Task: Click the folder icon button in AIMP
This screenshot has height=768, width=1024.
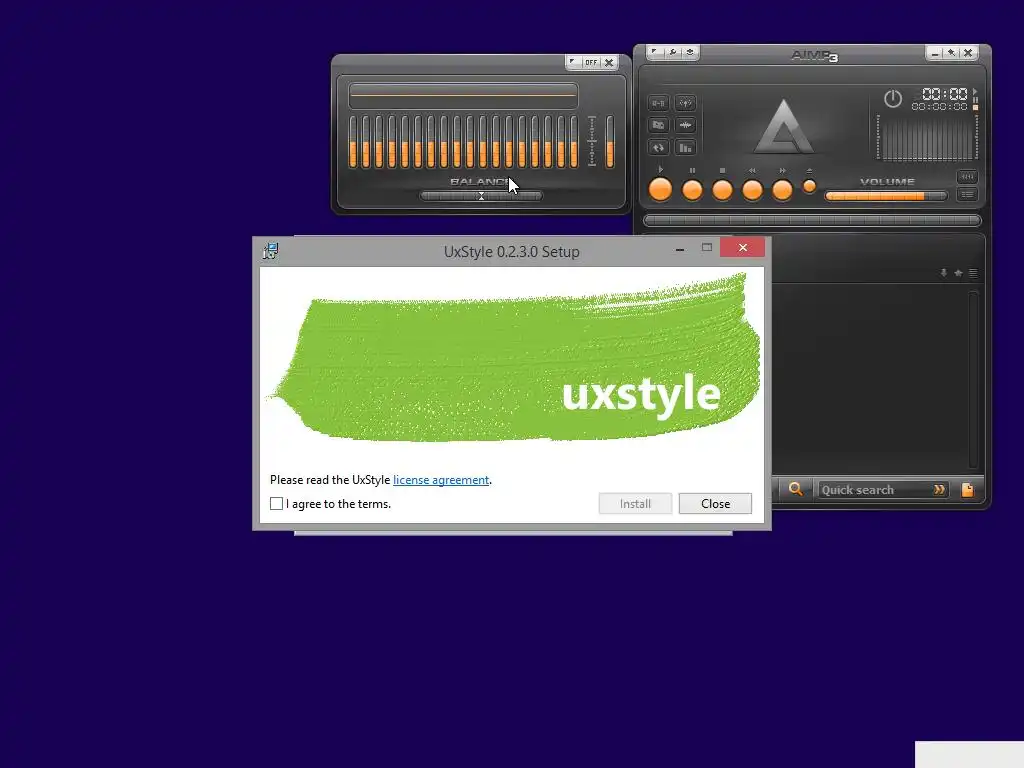Action: click(658, 125)
